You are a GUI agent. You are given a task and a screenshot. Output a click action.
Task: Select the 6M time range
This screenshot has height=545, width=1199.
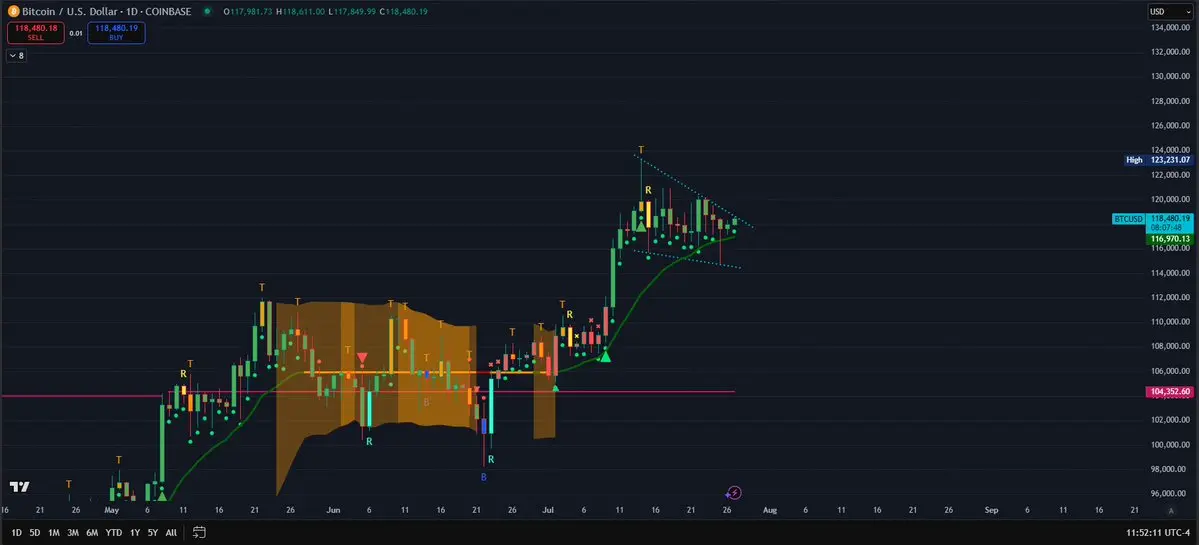92,532
